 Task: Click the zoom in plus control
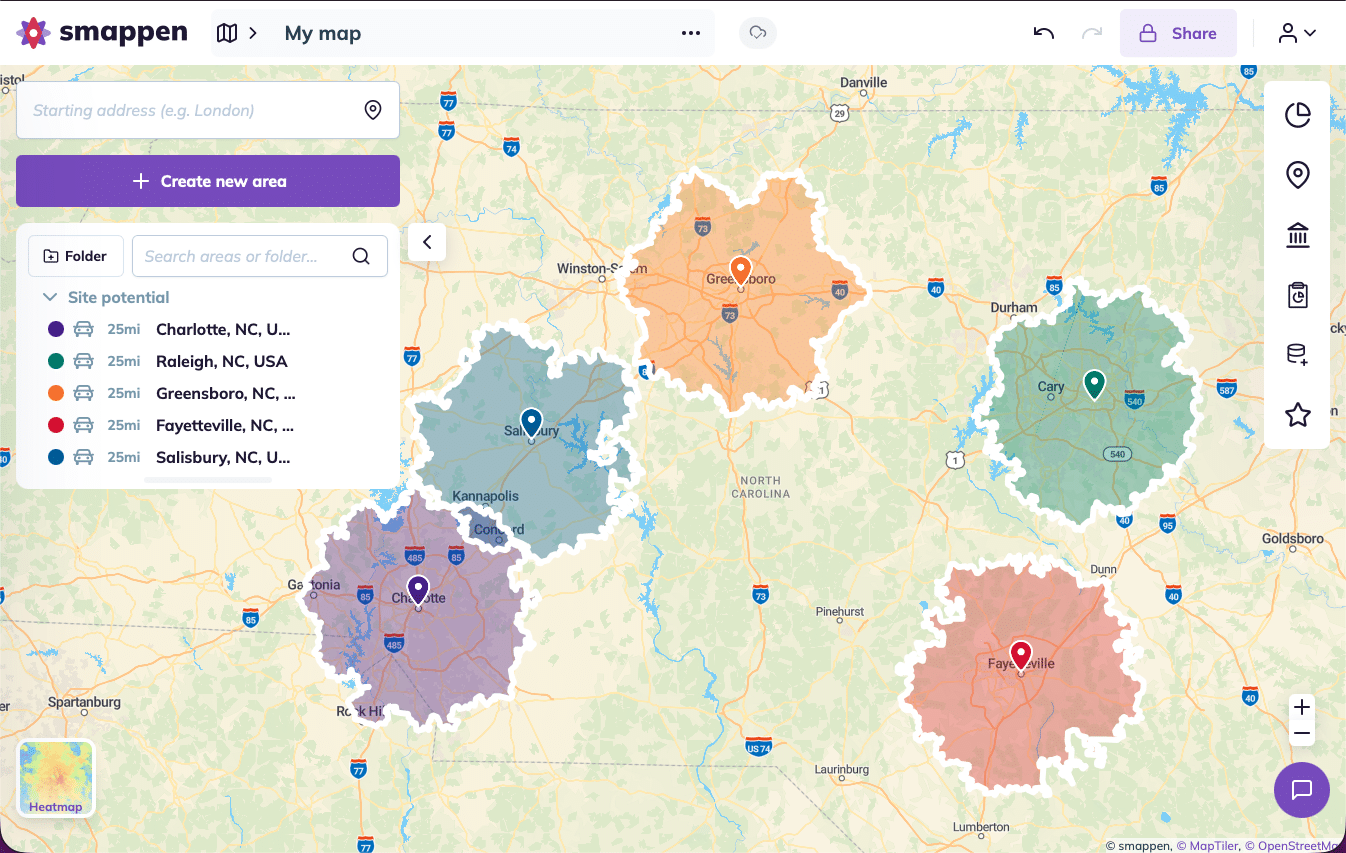(1301, 706)
